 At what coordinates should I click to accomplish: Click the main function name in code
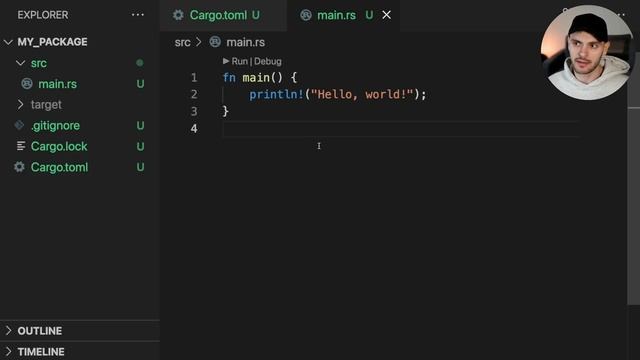click(x=256, y=78)
